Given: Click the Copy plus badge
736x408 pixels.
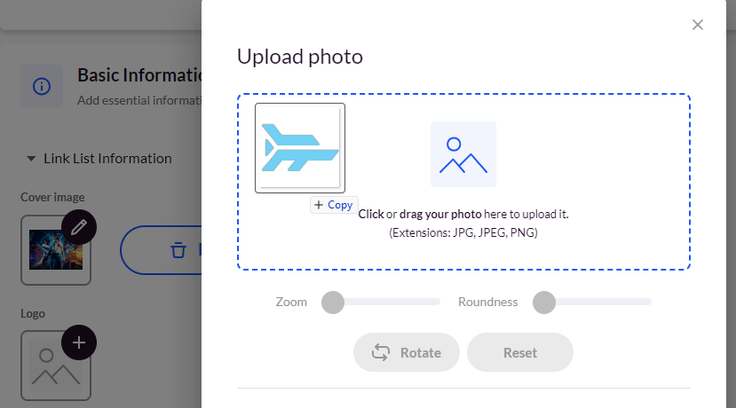Looking at the screenshot, I should [334, 205].
